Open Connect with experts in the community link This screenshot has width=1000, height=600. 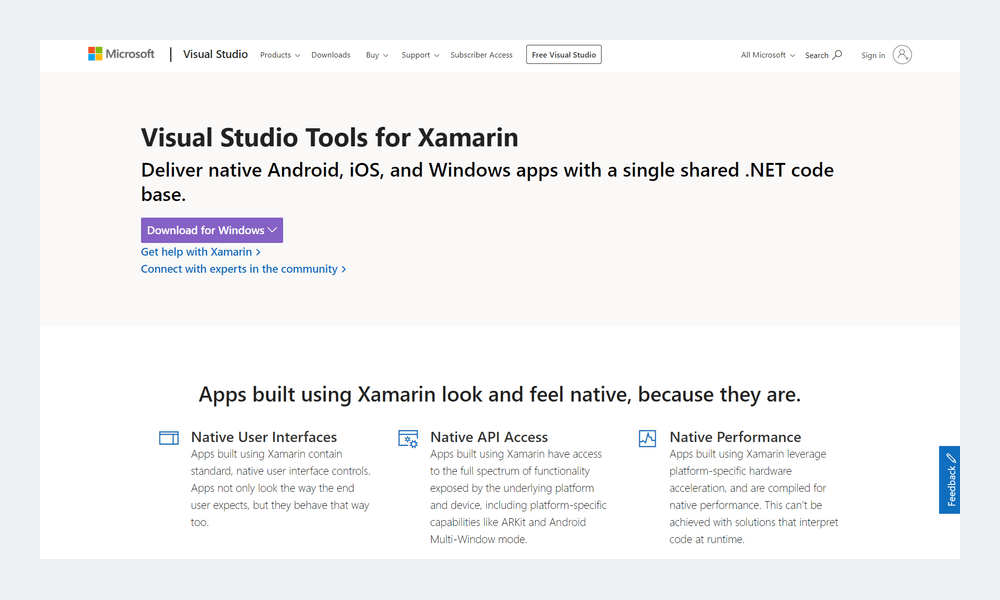[243, 269]
